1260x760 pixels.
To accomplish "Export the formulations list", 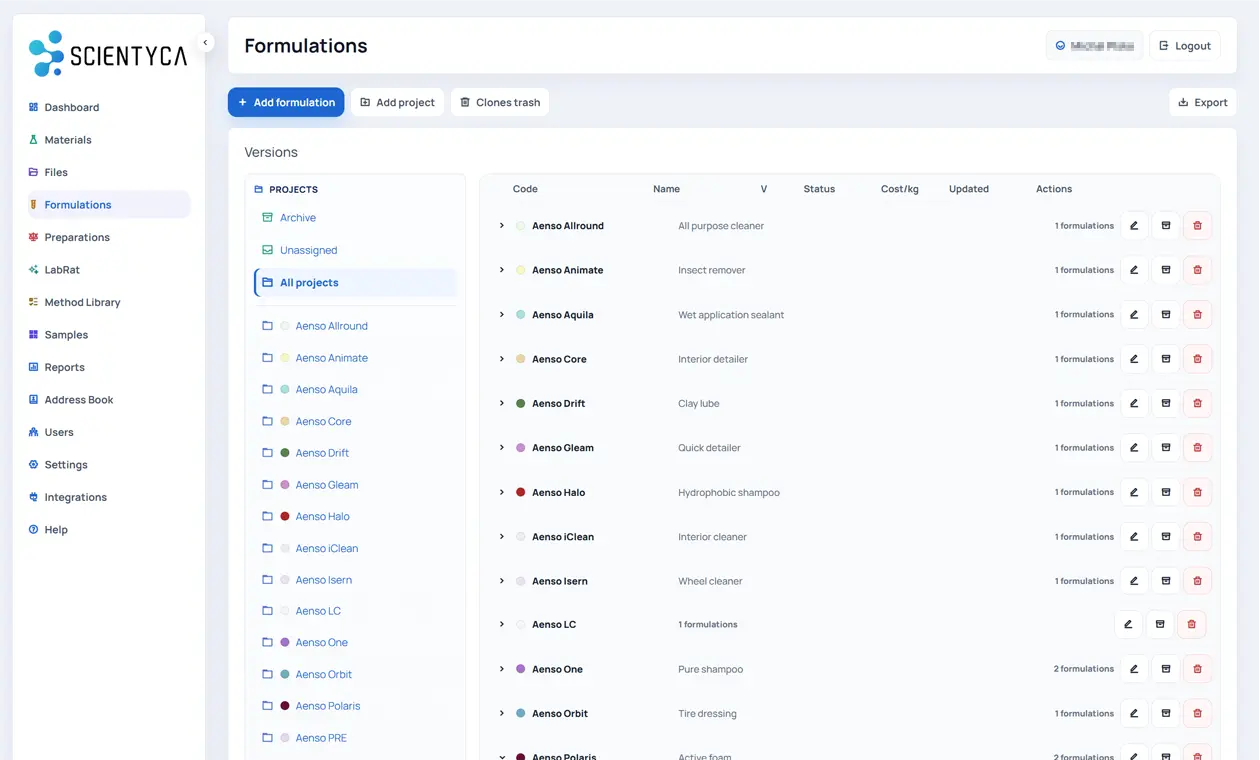I will [x=1203, y=102].
